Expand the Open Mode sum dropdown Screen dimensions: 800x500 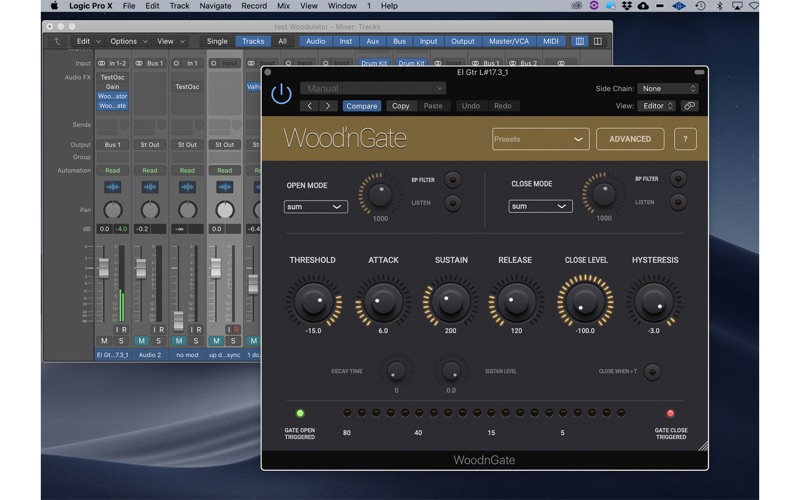(x=315, y=207)
